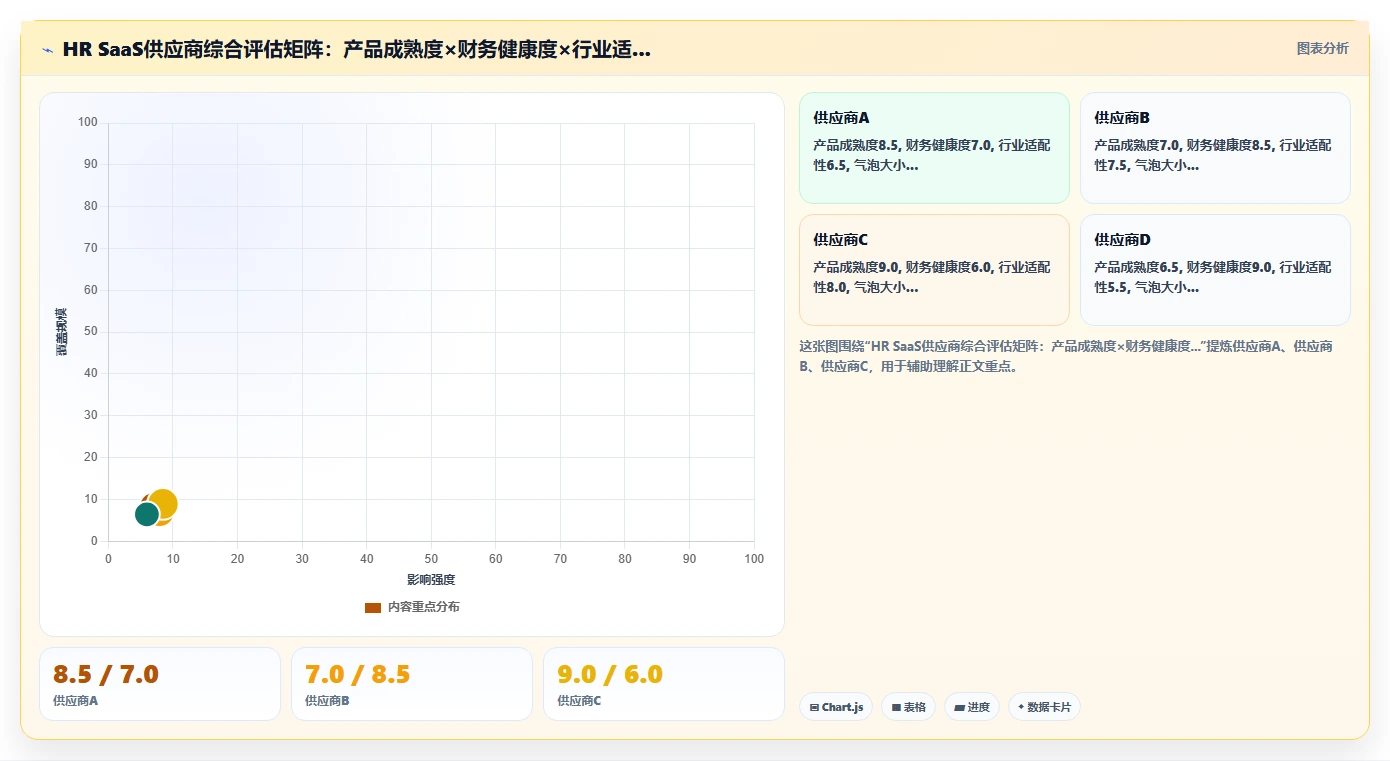Click the summary paragraph below supplier cards
This screenshot has height=761, width=1390.
coord(1066,356)
